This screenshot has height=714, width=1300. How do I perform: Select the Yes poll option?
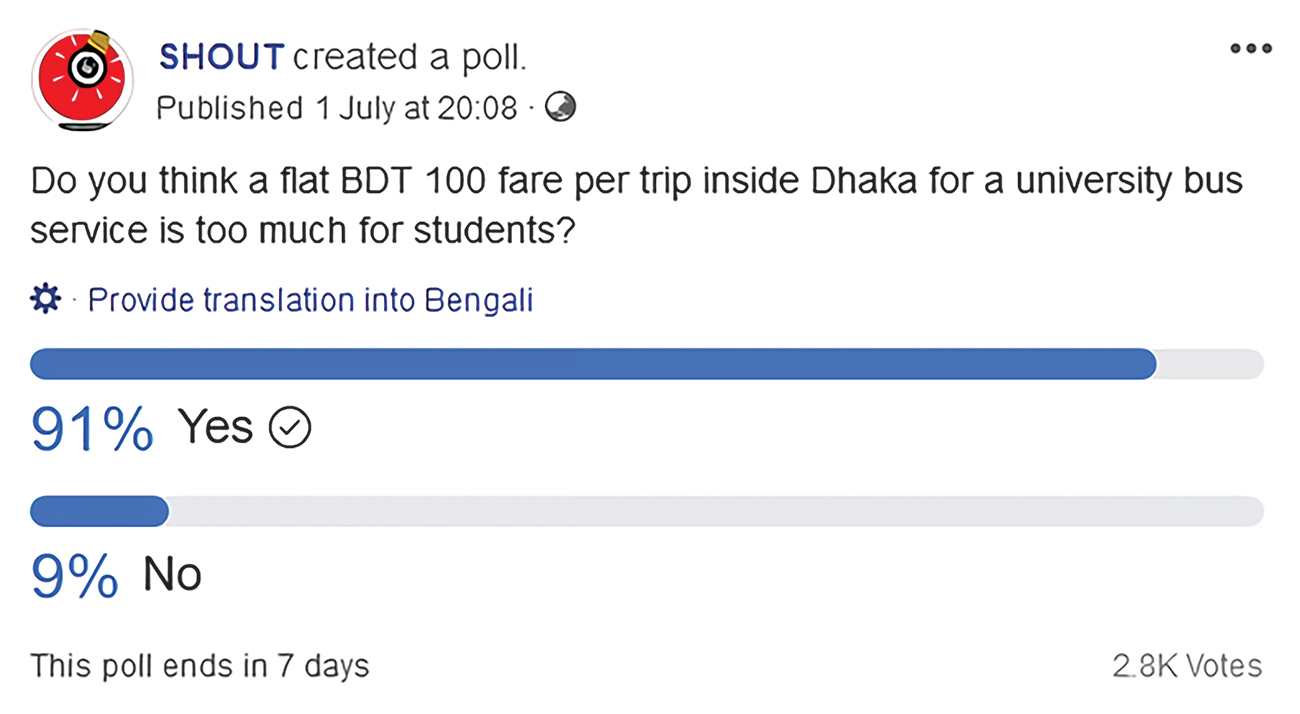click(215, 428)
